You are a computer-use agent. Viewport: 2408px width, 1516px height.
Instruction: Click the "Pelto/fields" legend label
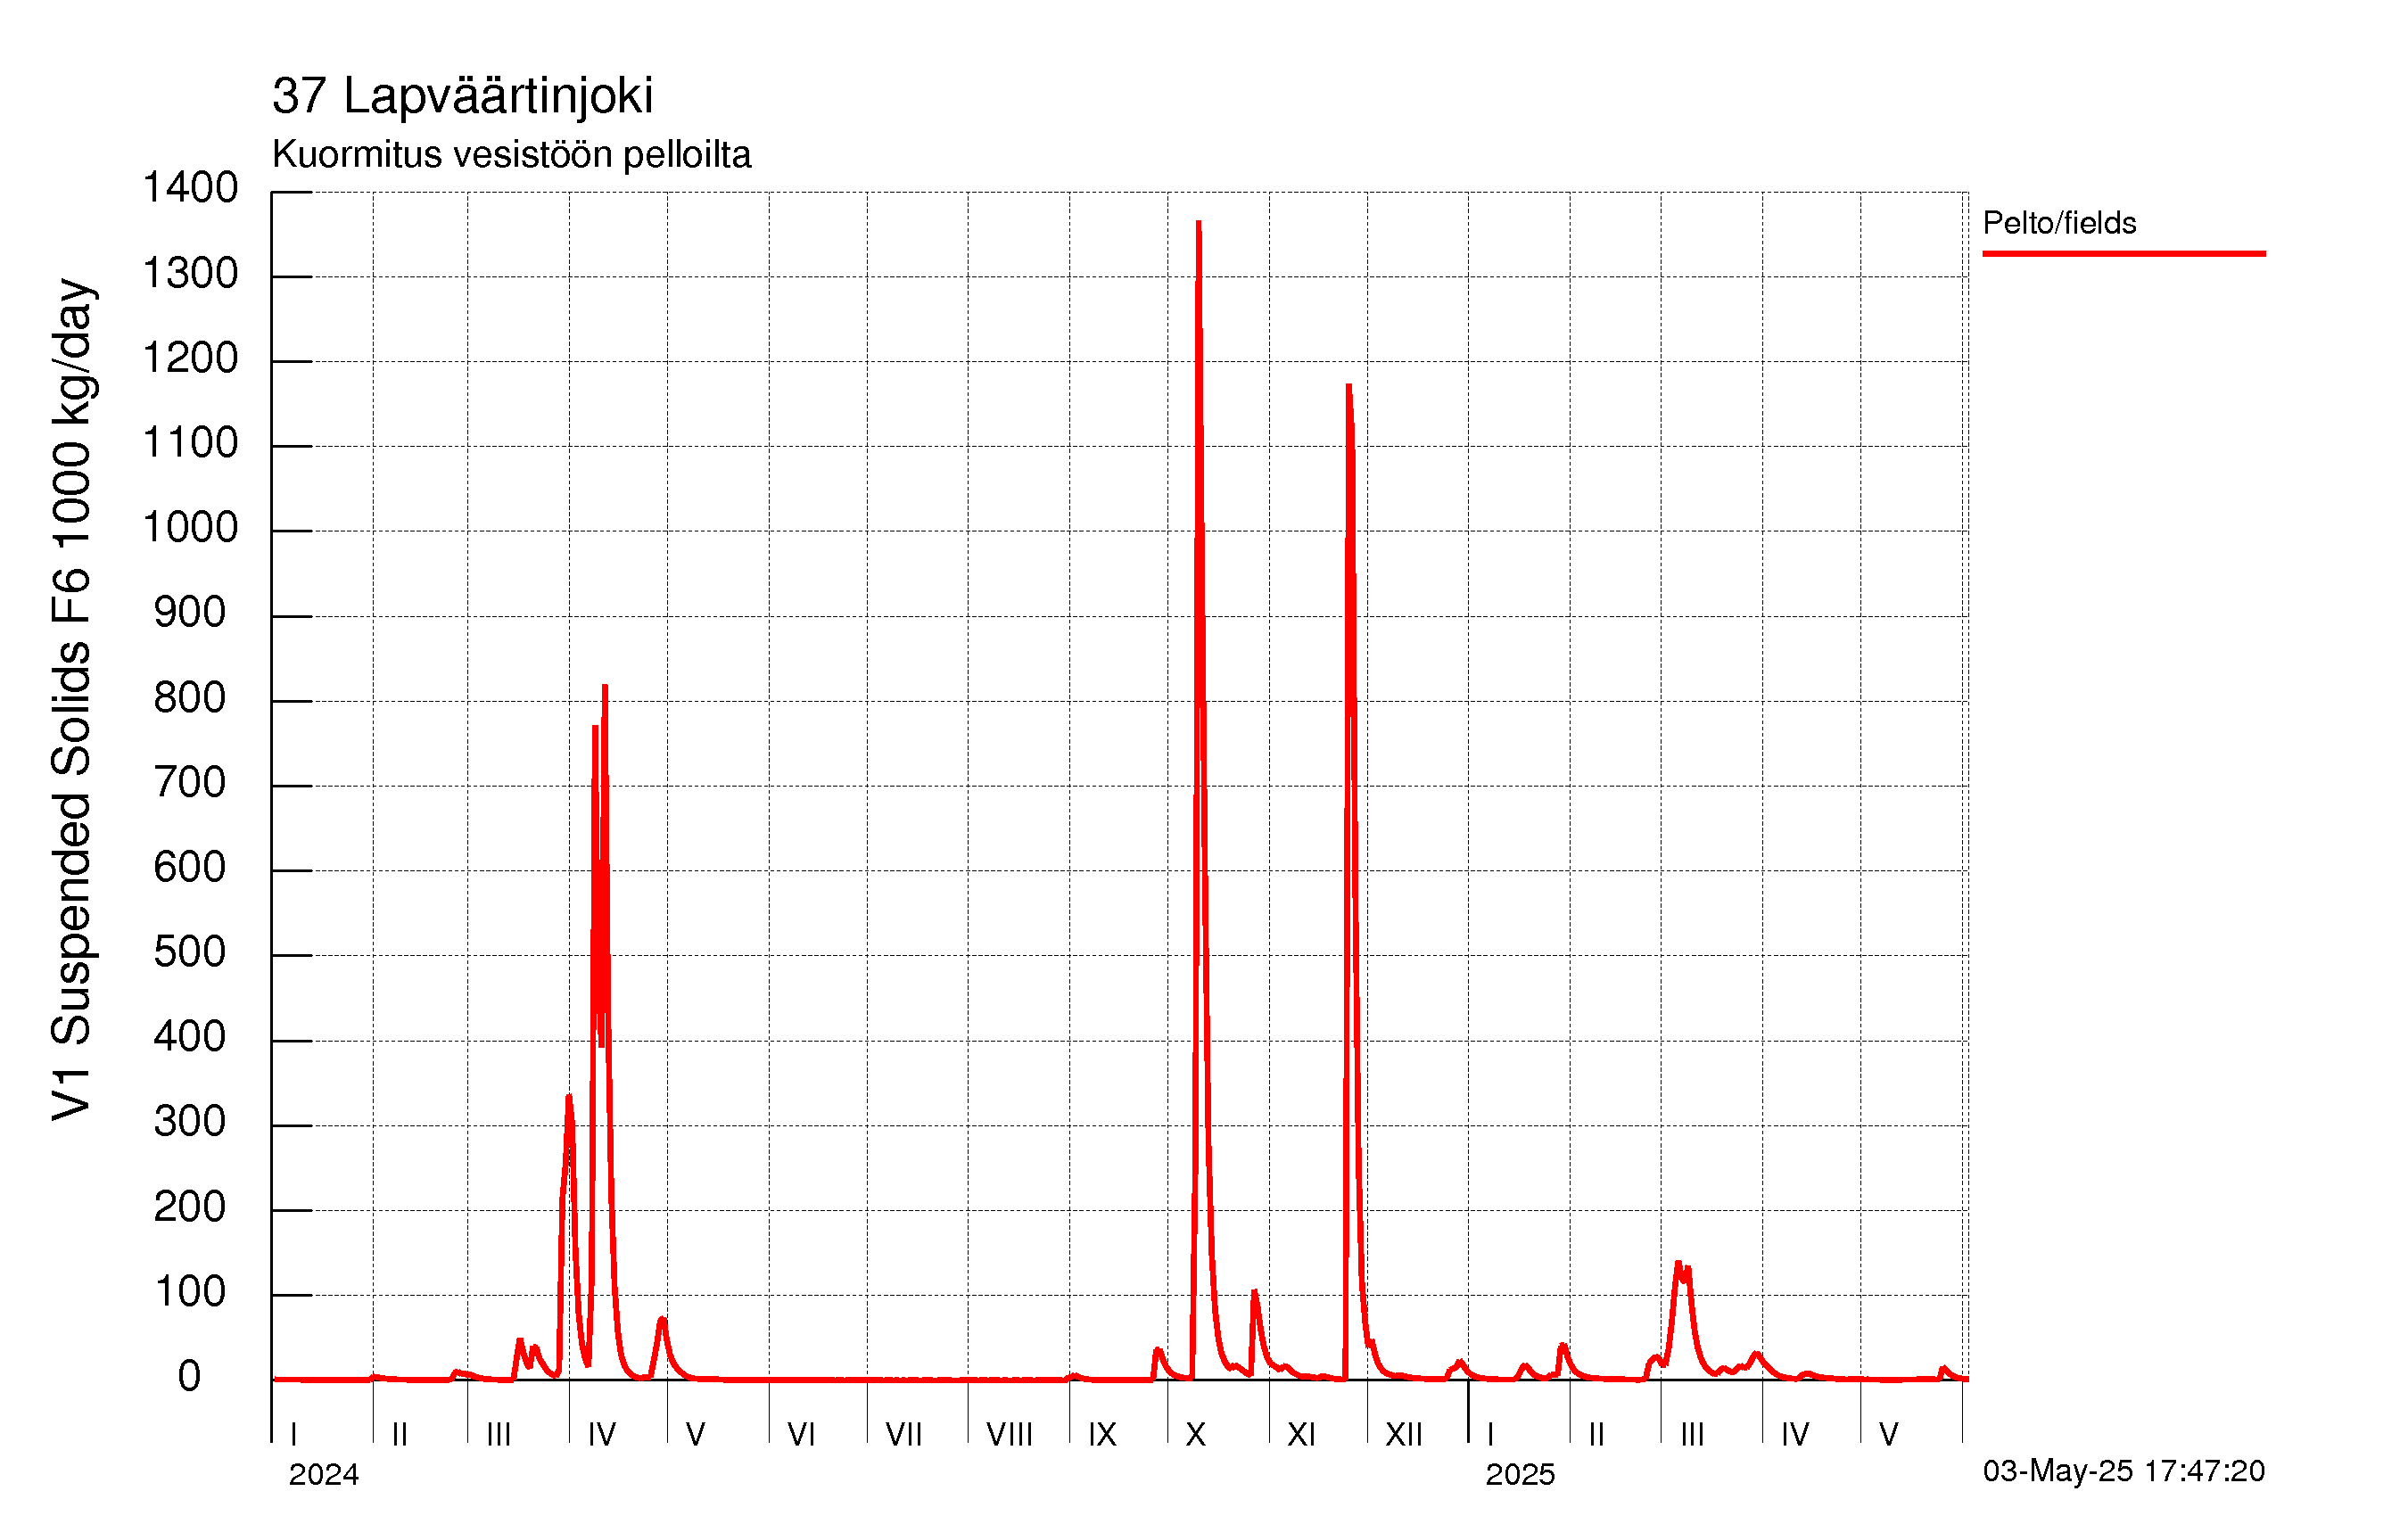2059,222
